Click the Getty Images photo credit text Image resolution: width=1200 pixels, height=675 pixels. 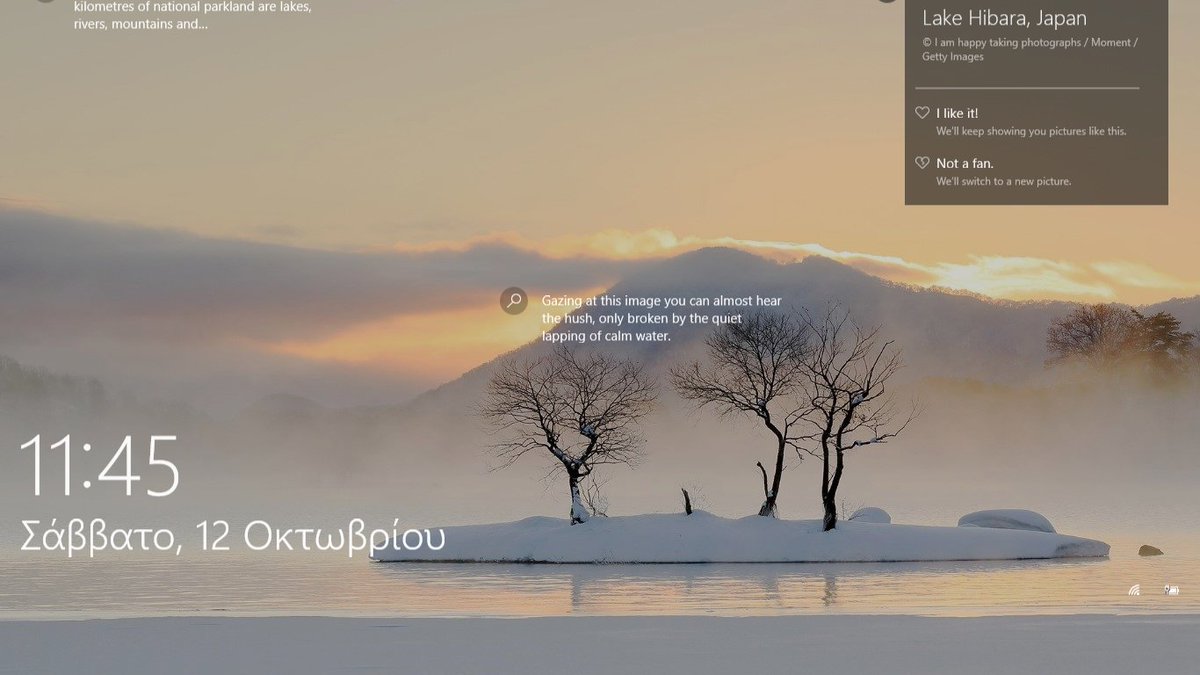pyautogui.click(x=1028, y=49)
